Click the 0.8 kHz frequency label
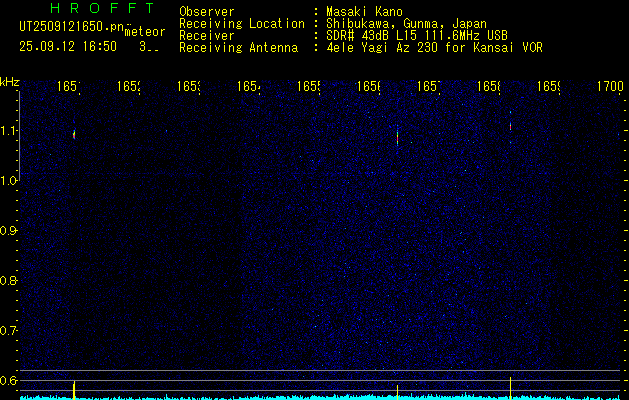The height and width of the screenshot is (400, 629). (8, 281)
